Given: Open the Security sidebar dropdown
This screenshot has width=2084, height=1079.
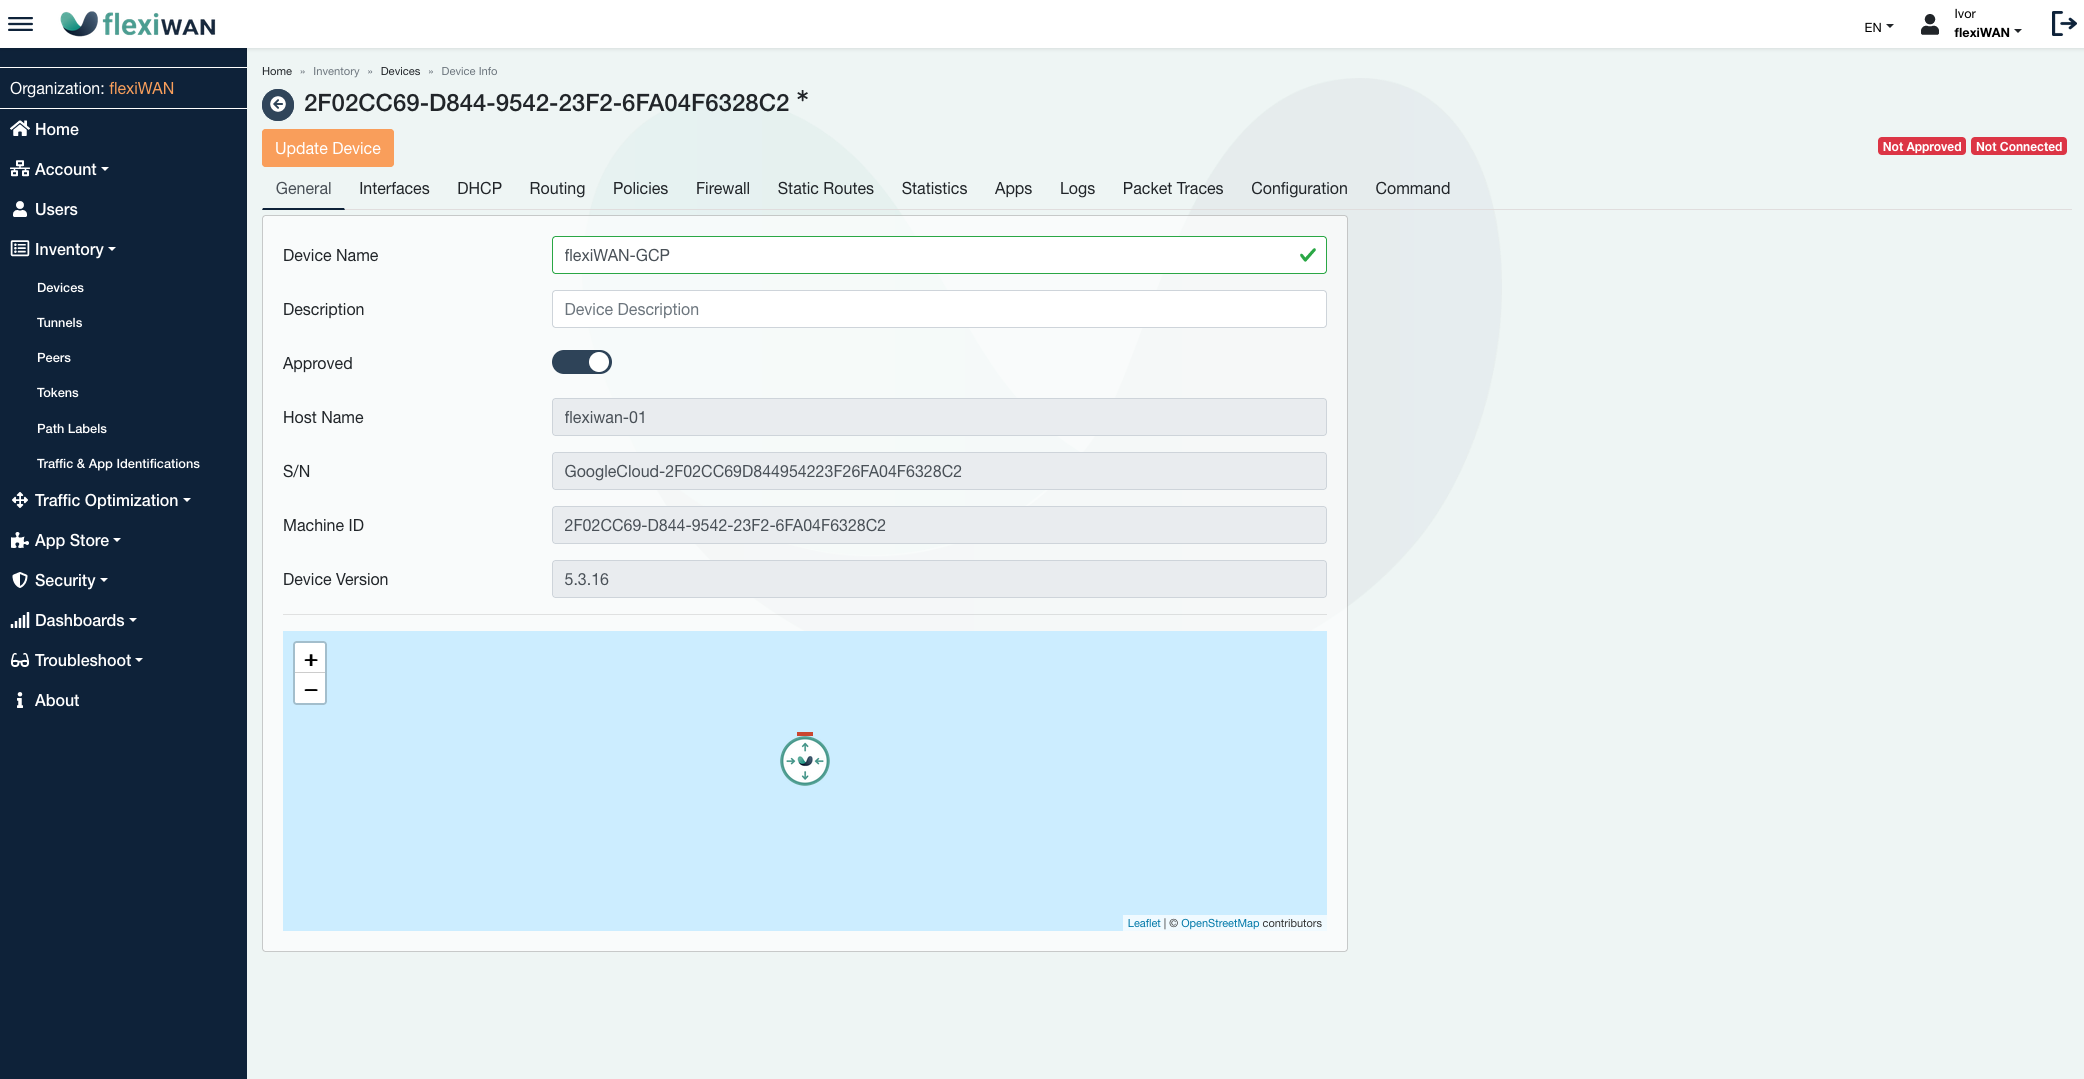Looking at the screenshot, I should click(x=70, y=580).
